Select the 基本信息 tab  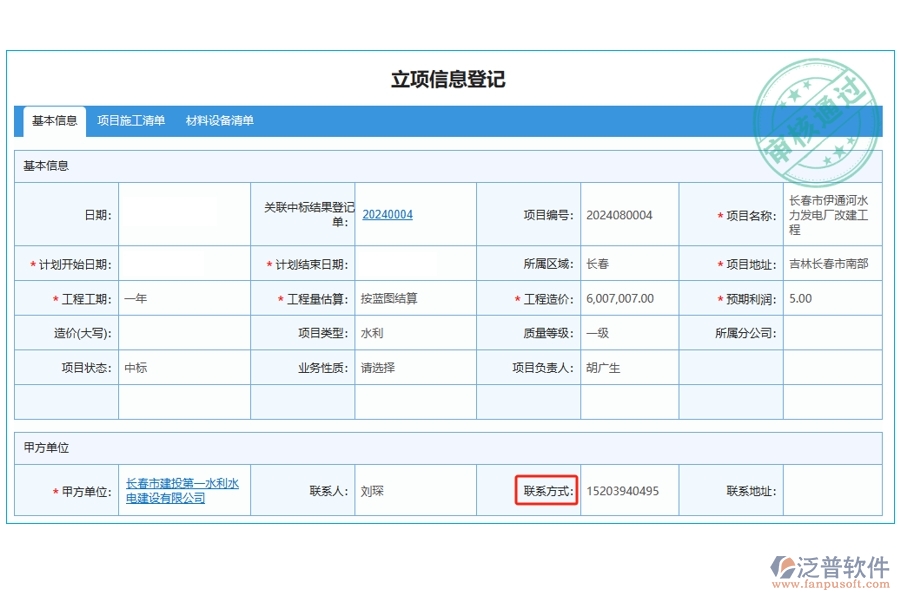pos(55,121)
